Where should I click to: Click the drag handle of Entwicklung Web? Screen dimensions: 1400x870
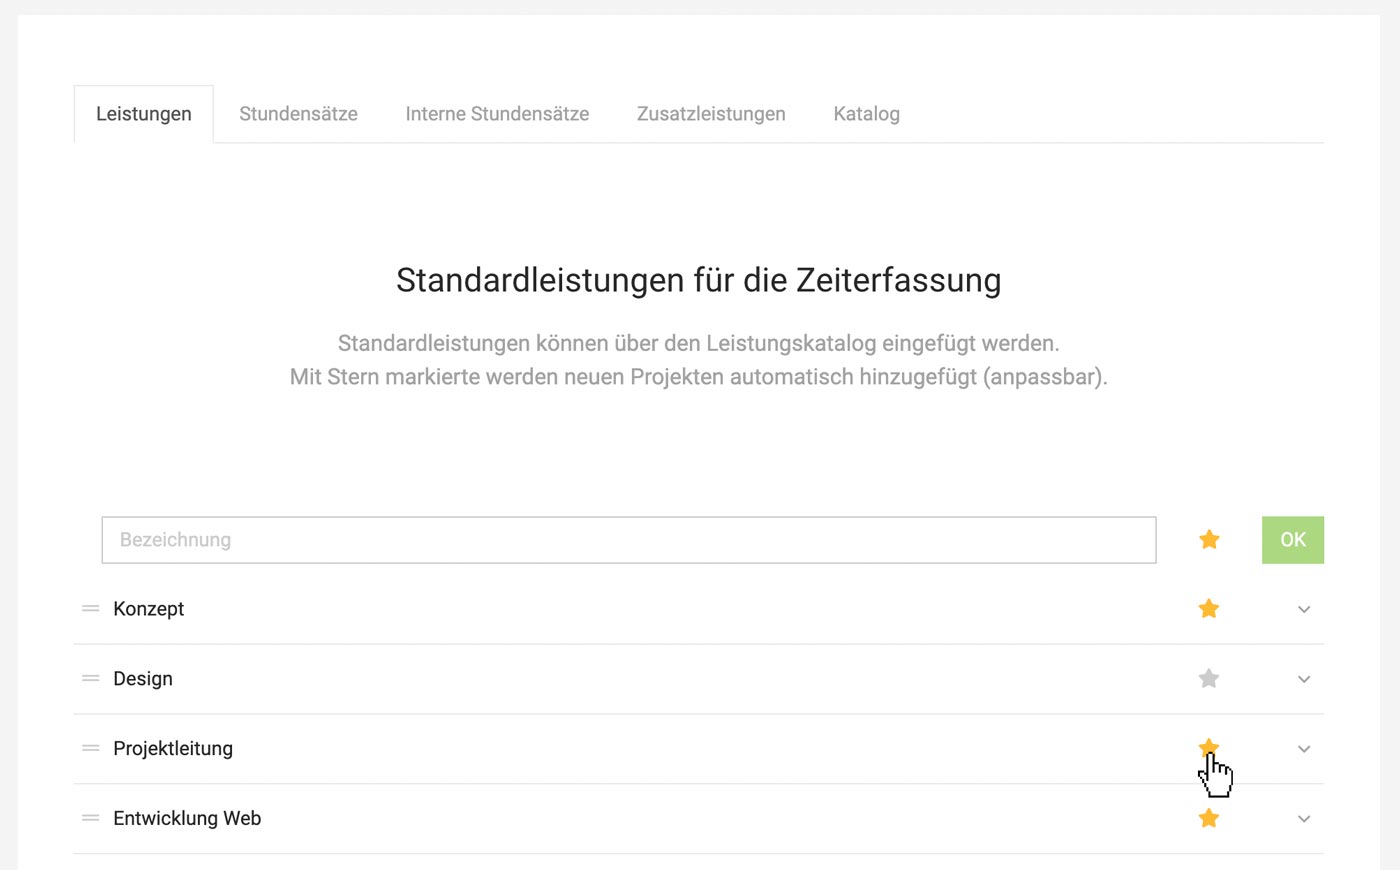[x=91, y=818]
